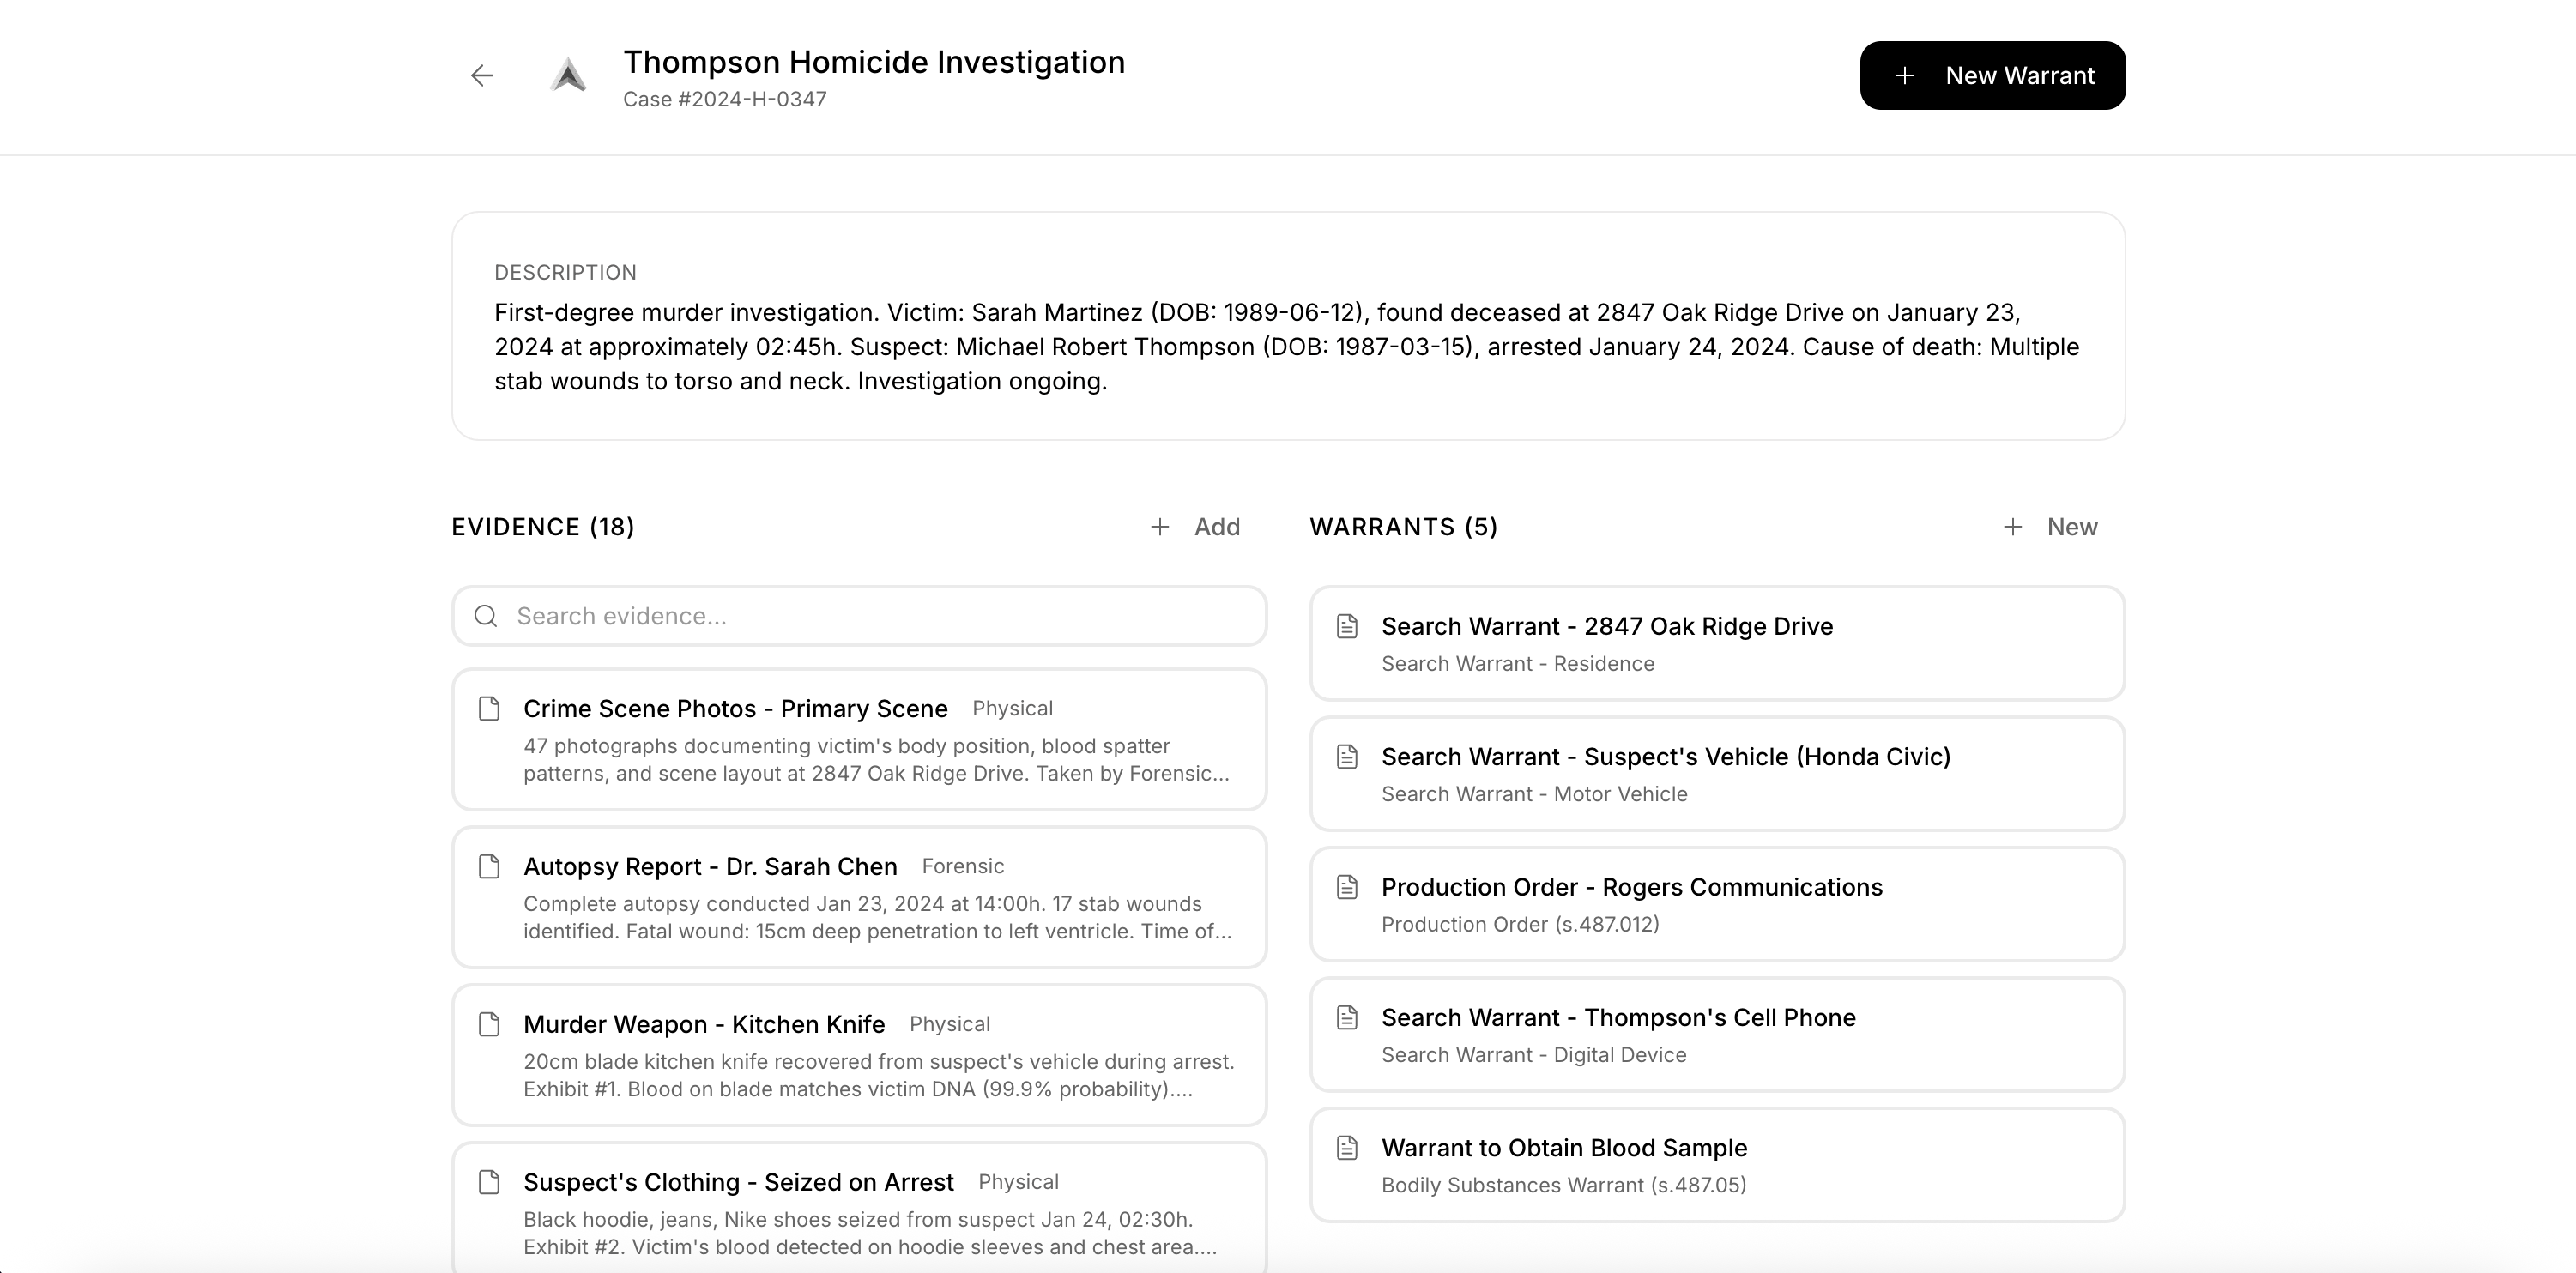Click the New Warrant button
This screenshot has height=1273, width=2576.
tap(1992, 76)
